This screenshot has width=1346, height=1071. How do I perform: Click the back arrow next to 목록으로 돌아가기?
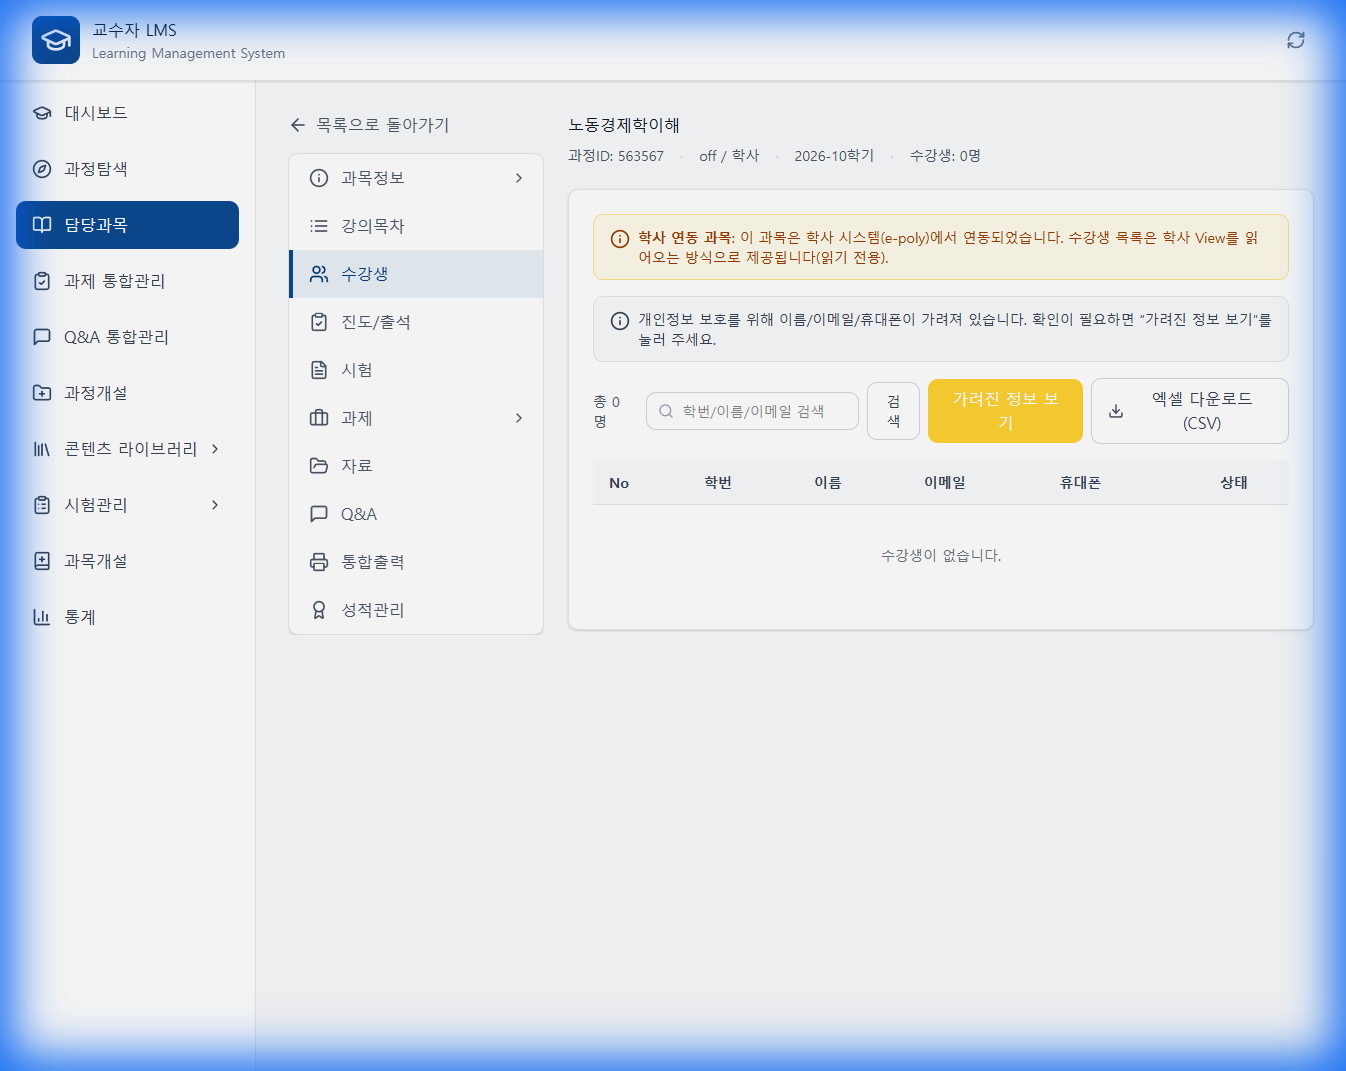[x=297, y=124]
